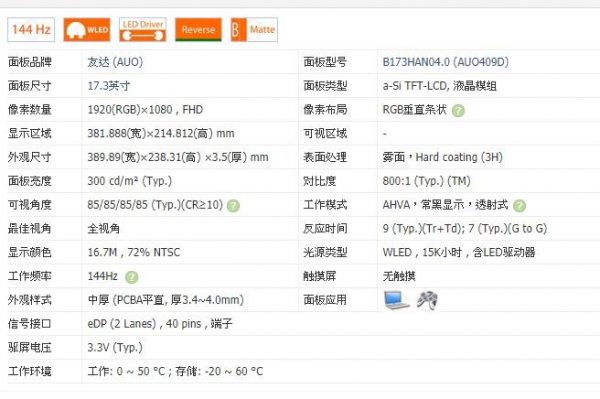Click help icon beside 144Hz frequency
The image size is (600, 399).
131,277
